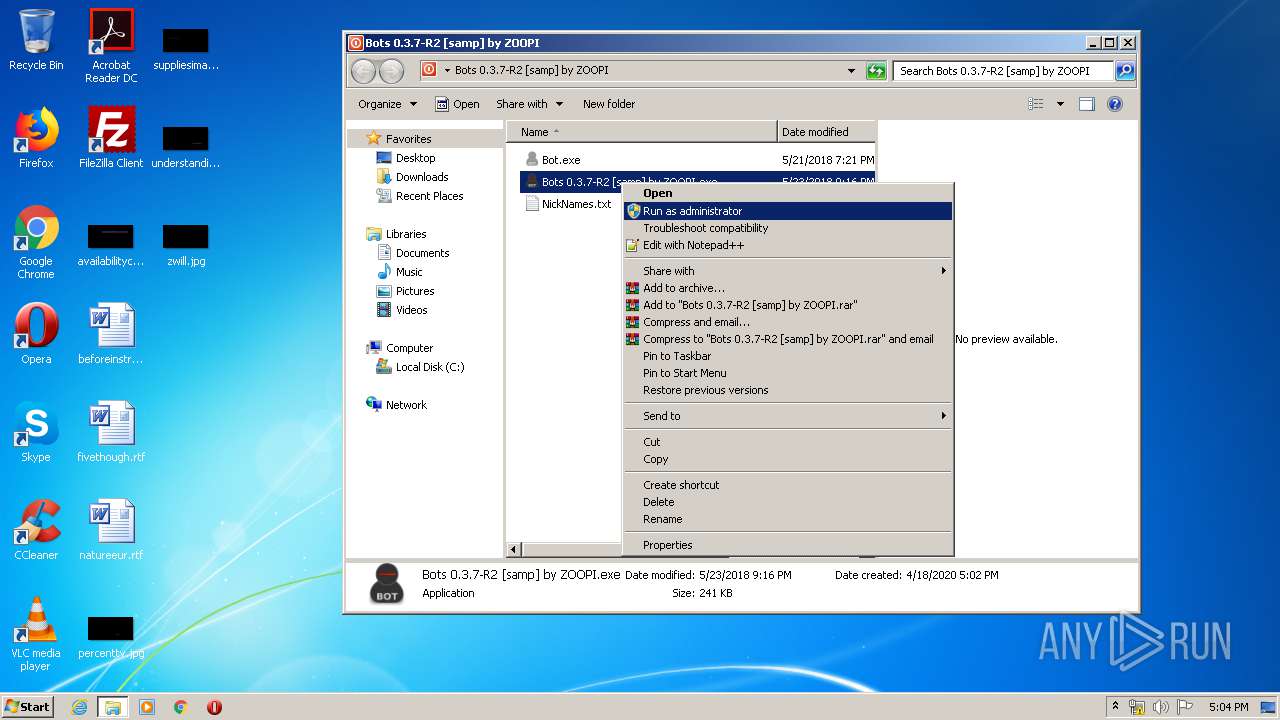Click the search magnifier icon
The image size is (1280, 720).
(1125, 71)
